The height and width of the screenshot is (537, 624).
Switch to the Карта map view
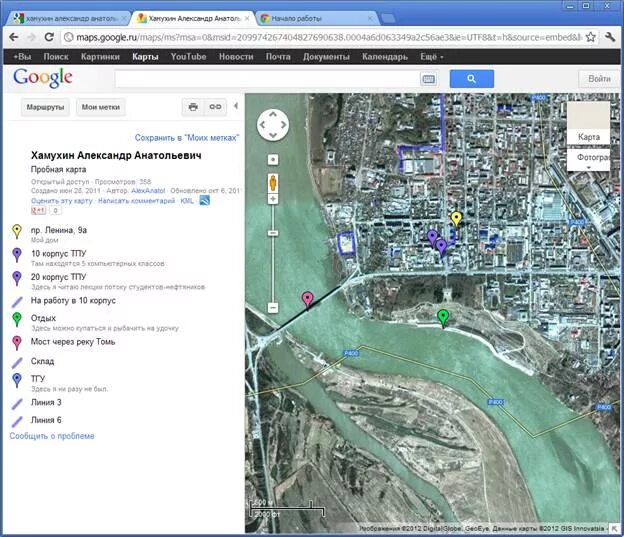pos(588,123)
